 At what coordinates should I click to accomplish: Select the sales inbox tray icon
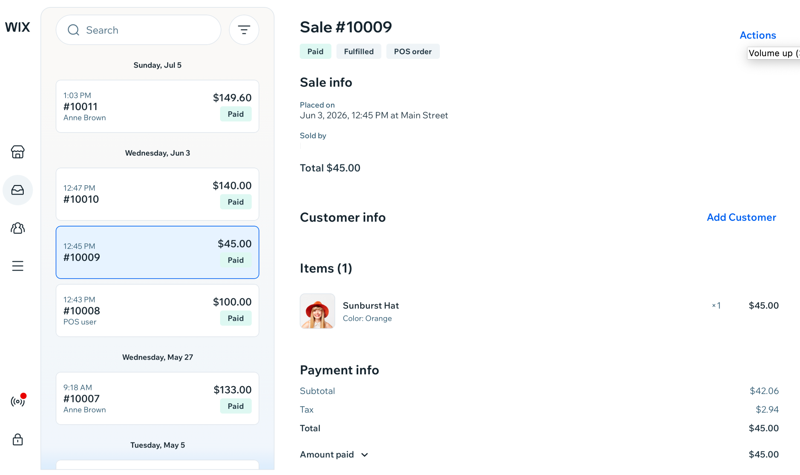[x=18, y=190]
